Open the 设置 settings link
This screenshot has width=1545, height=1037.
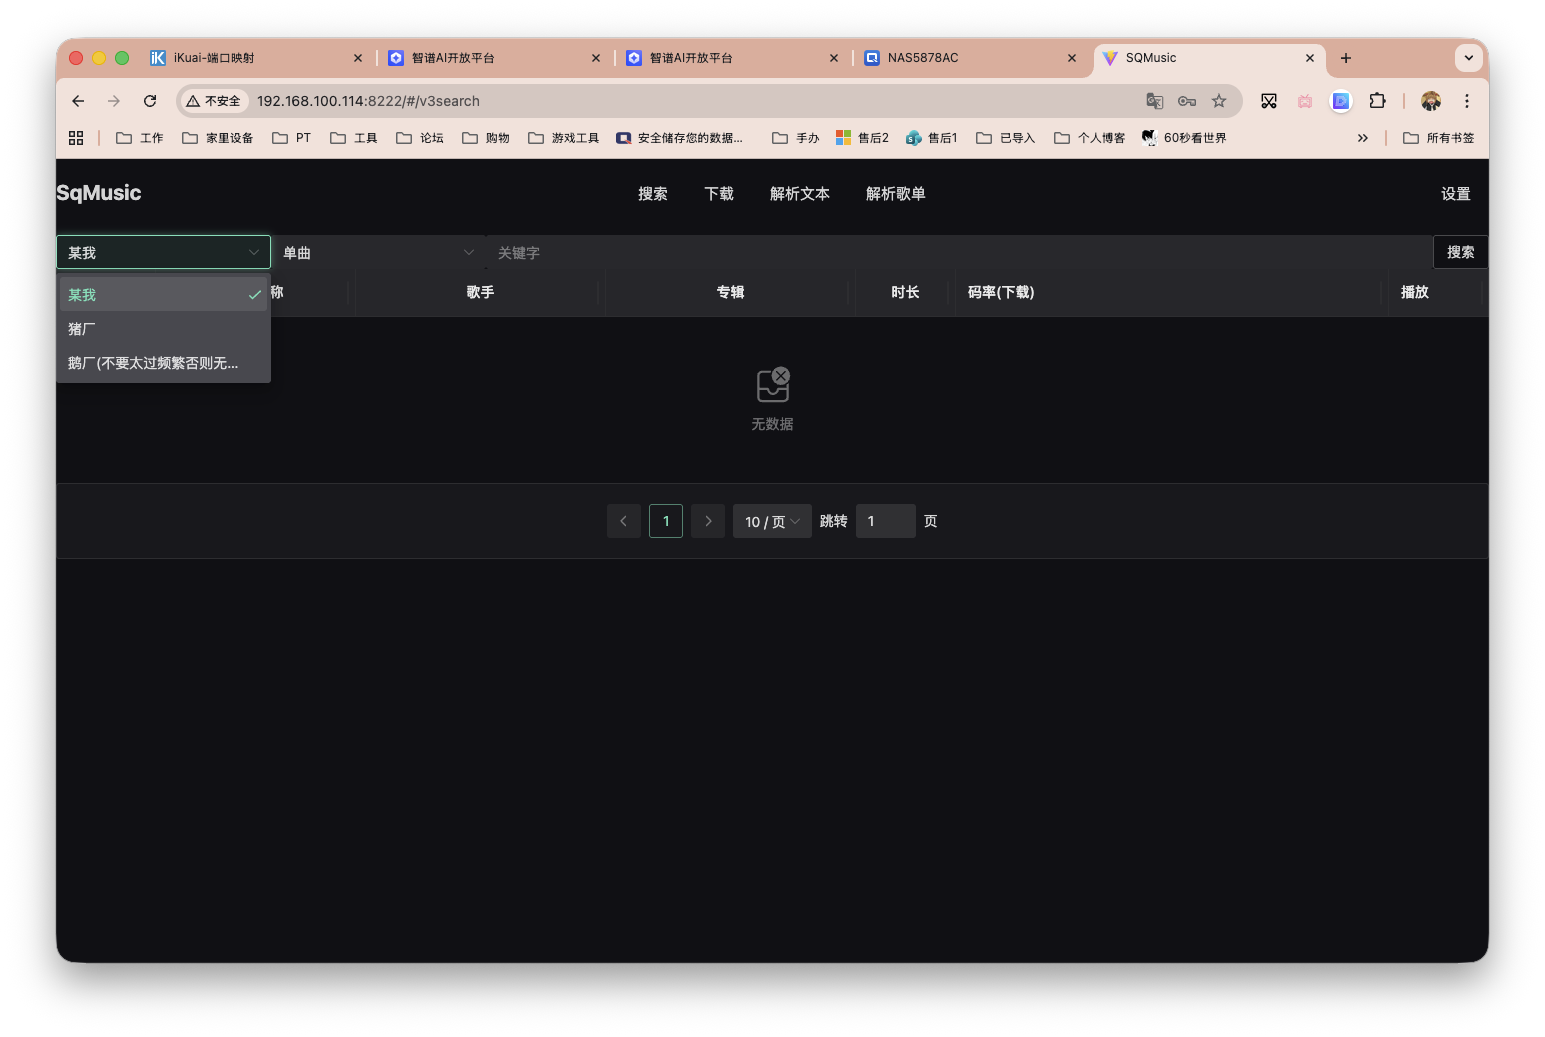click(x=1455, y=194)
